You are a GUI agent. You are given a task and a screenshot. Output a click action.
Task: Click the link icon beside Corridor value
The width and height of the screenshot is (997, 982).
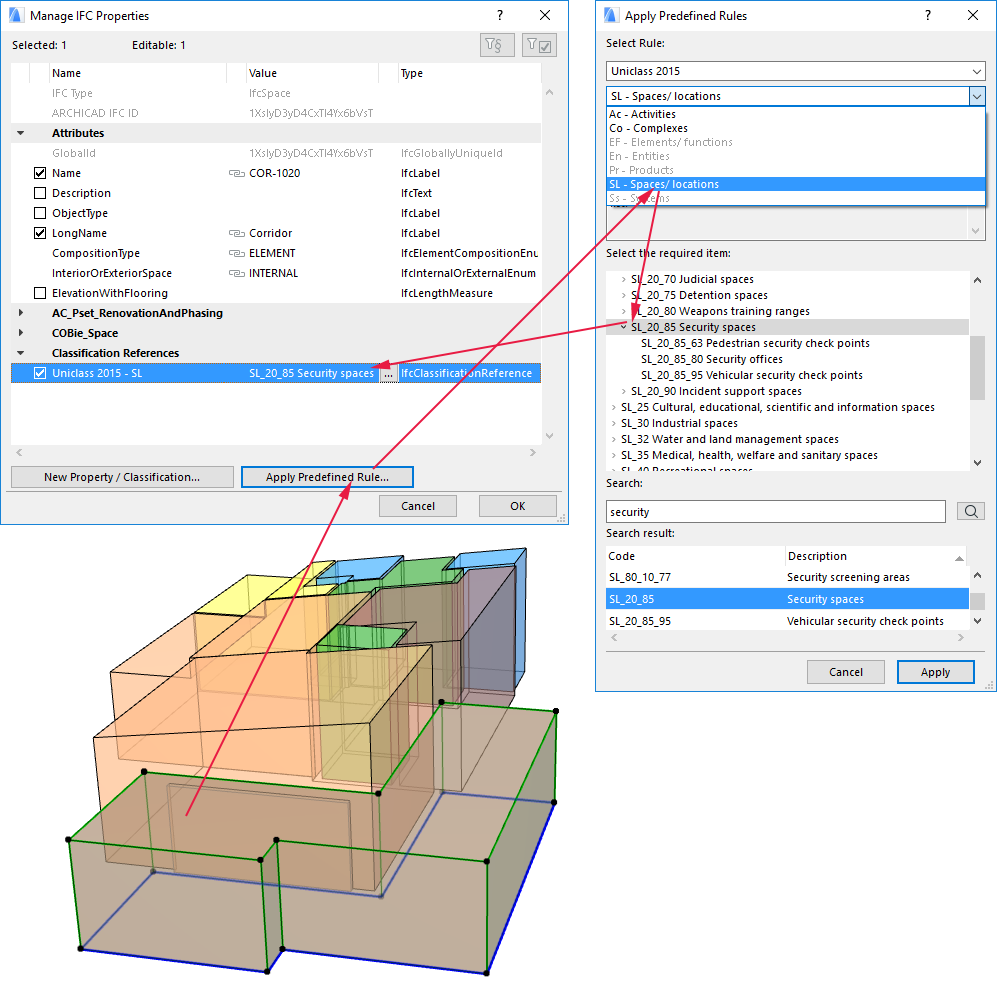(237, 233)
